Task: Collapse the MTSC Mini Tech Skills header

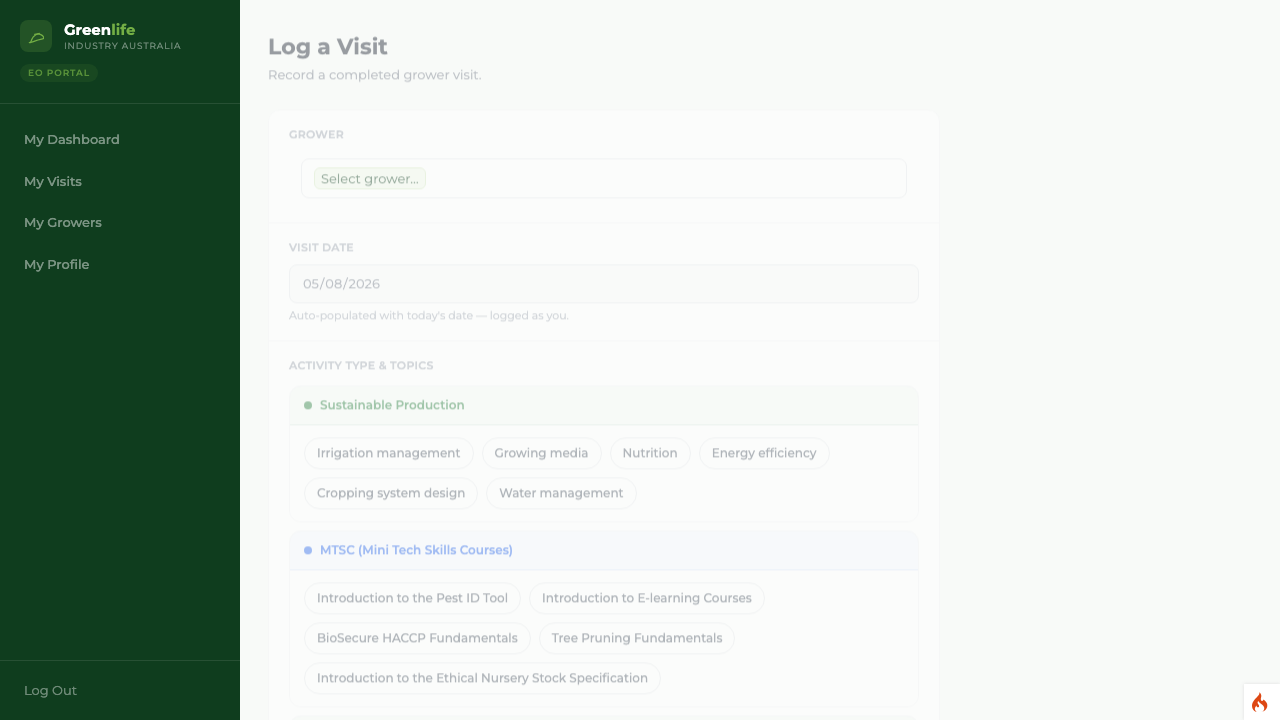Action: click(604, 551)
